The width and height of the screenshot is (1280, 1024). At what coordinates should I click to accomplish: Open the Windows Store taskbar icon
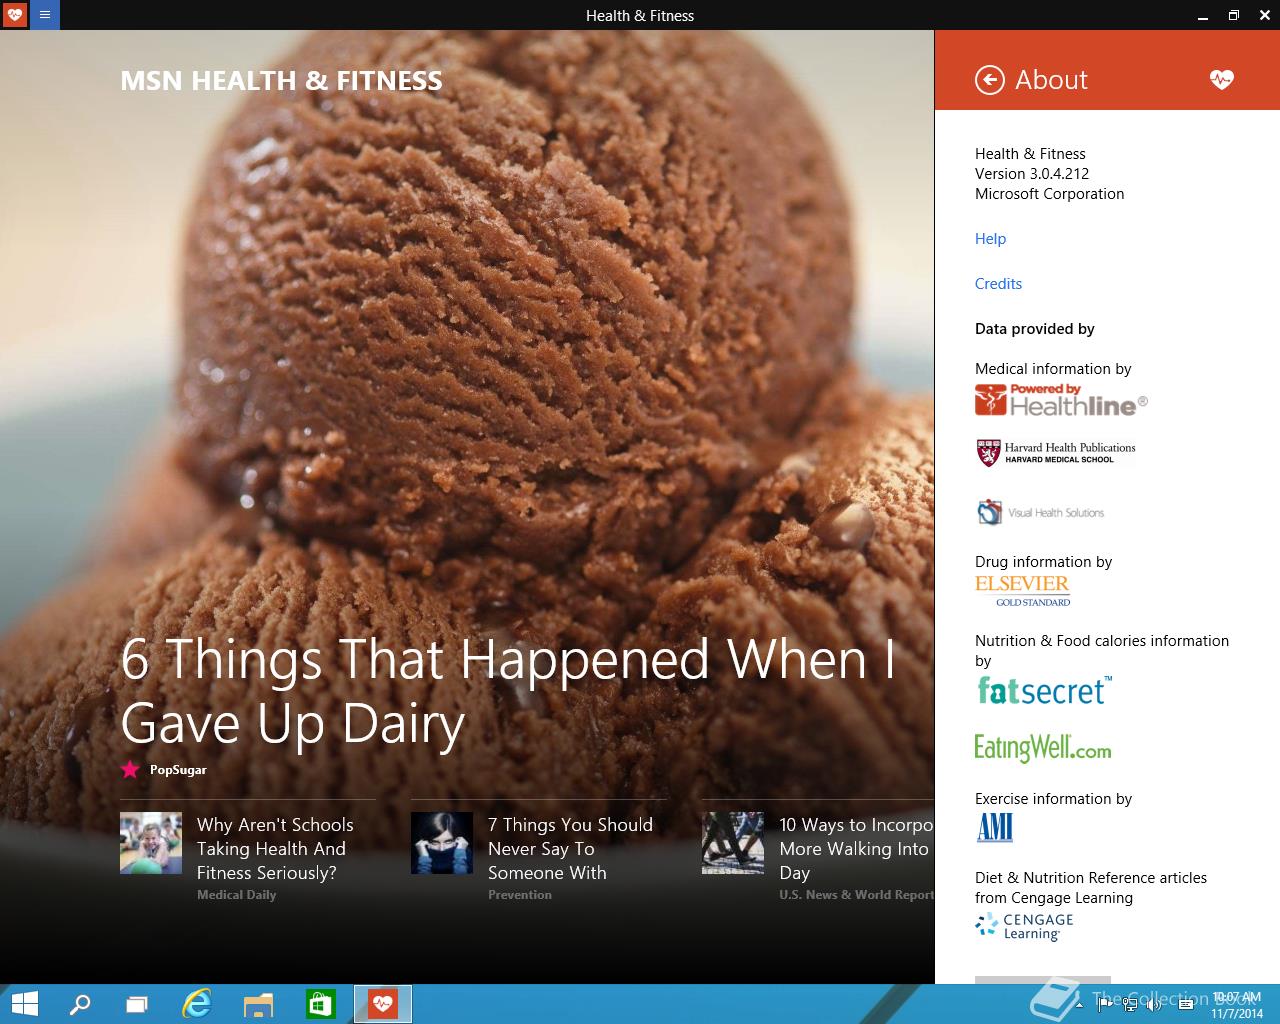321,1004
